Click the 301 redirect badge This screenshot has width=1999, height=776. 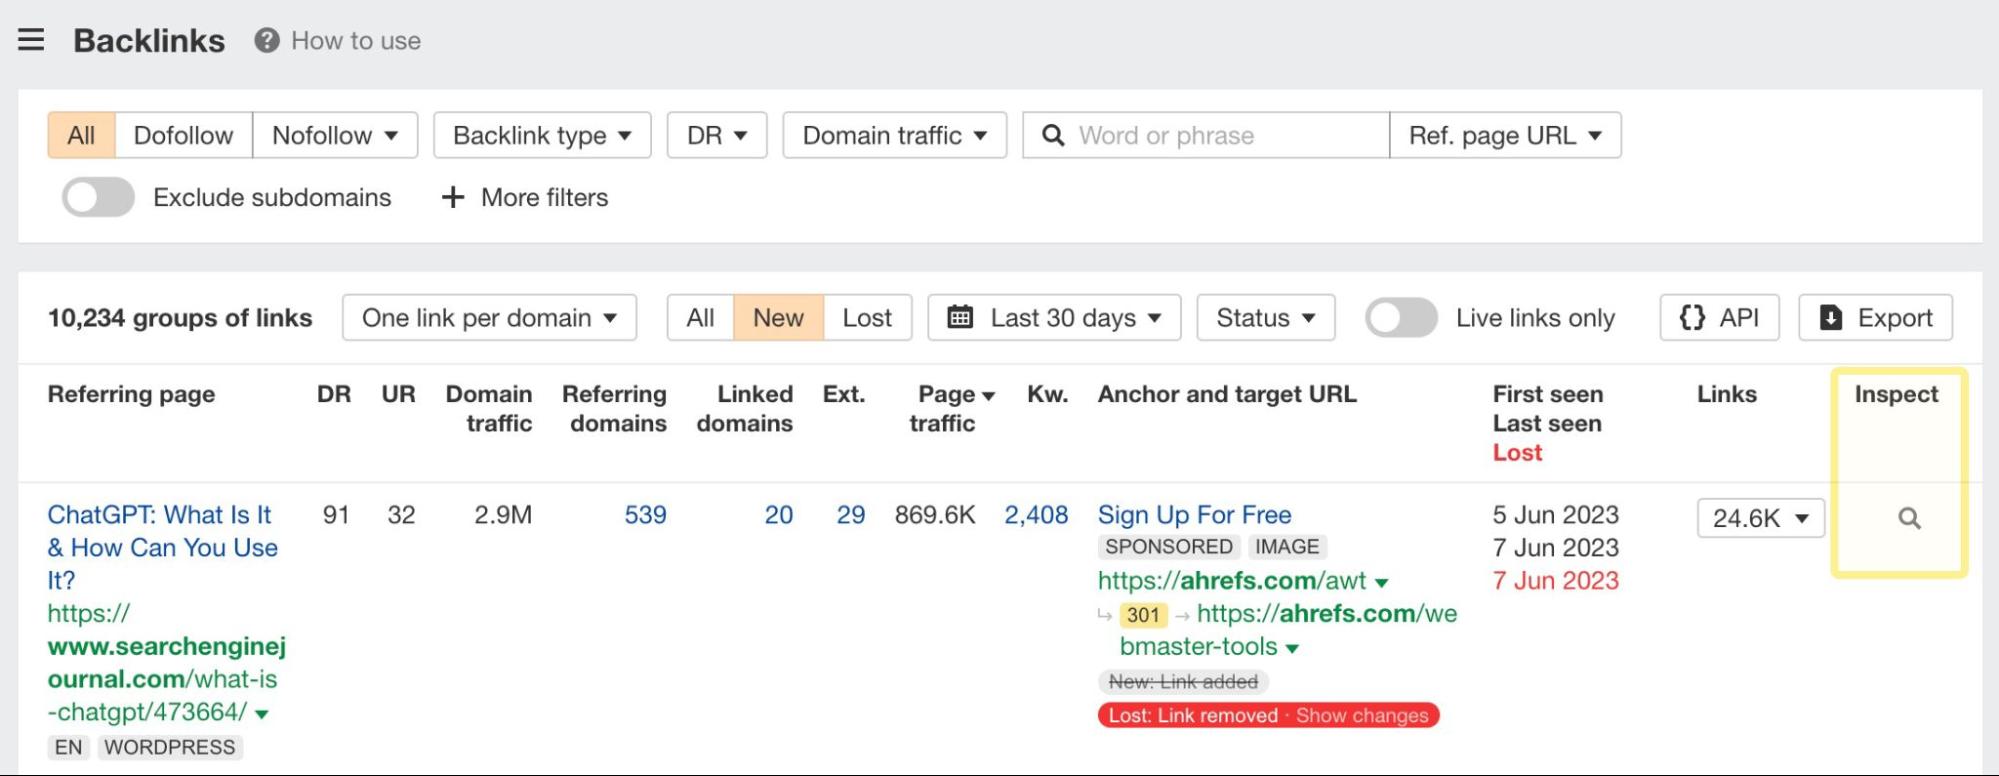1143,614
